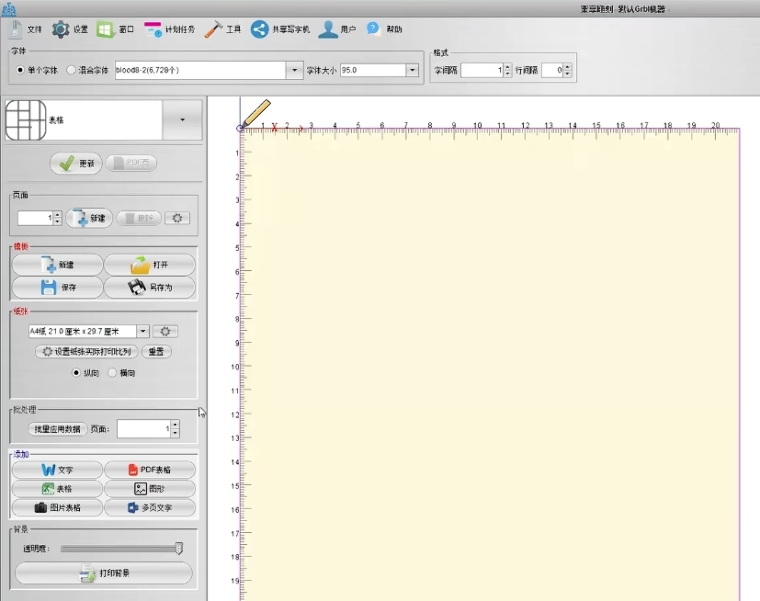Open paper settings gear beside A4 dropdown
Image resolution: width=760 pixels, height=601 pixels.
pyautogui.click(x=166, y=331)
